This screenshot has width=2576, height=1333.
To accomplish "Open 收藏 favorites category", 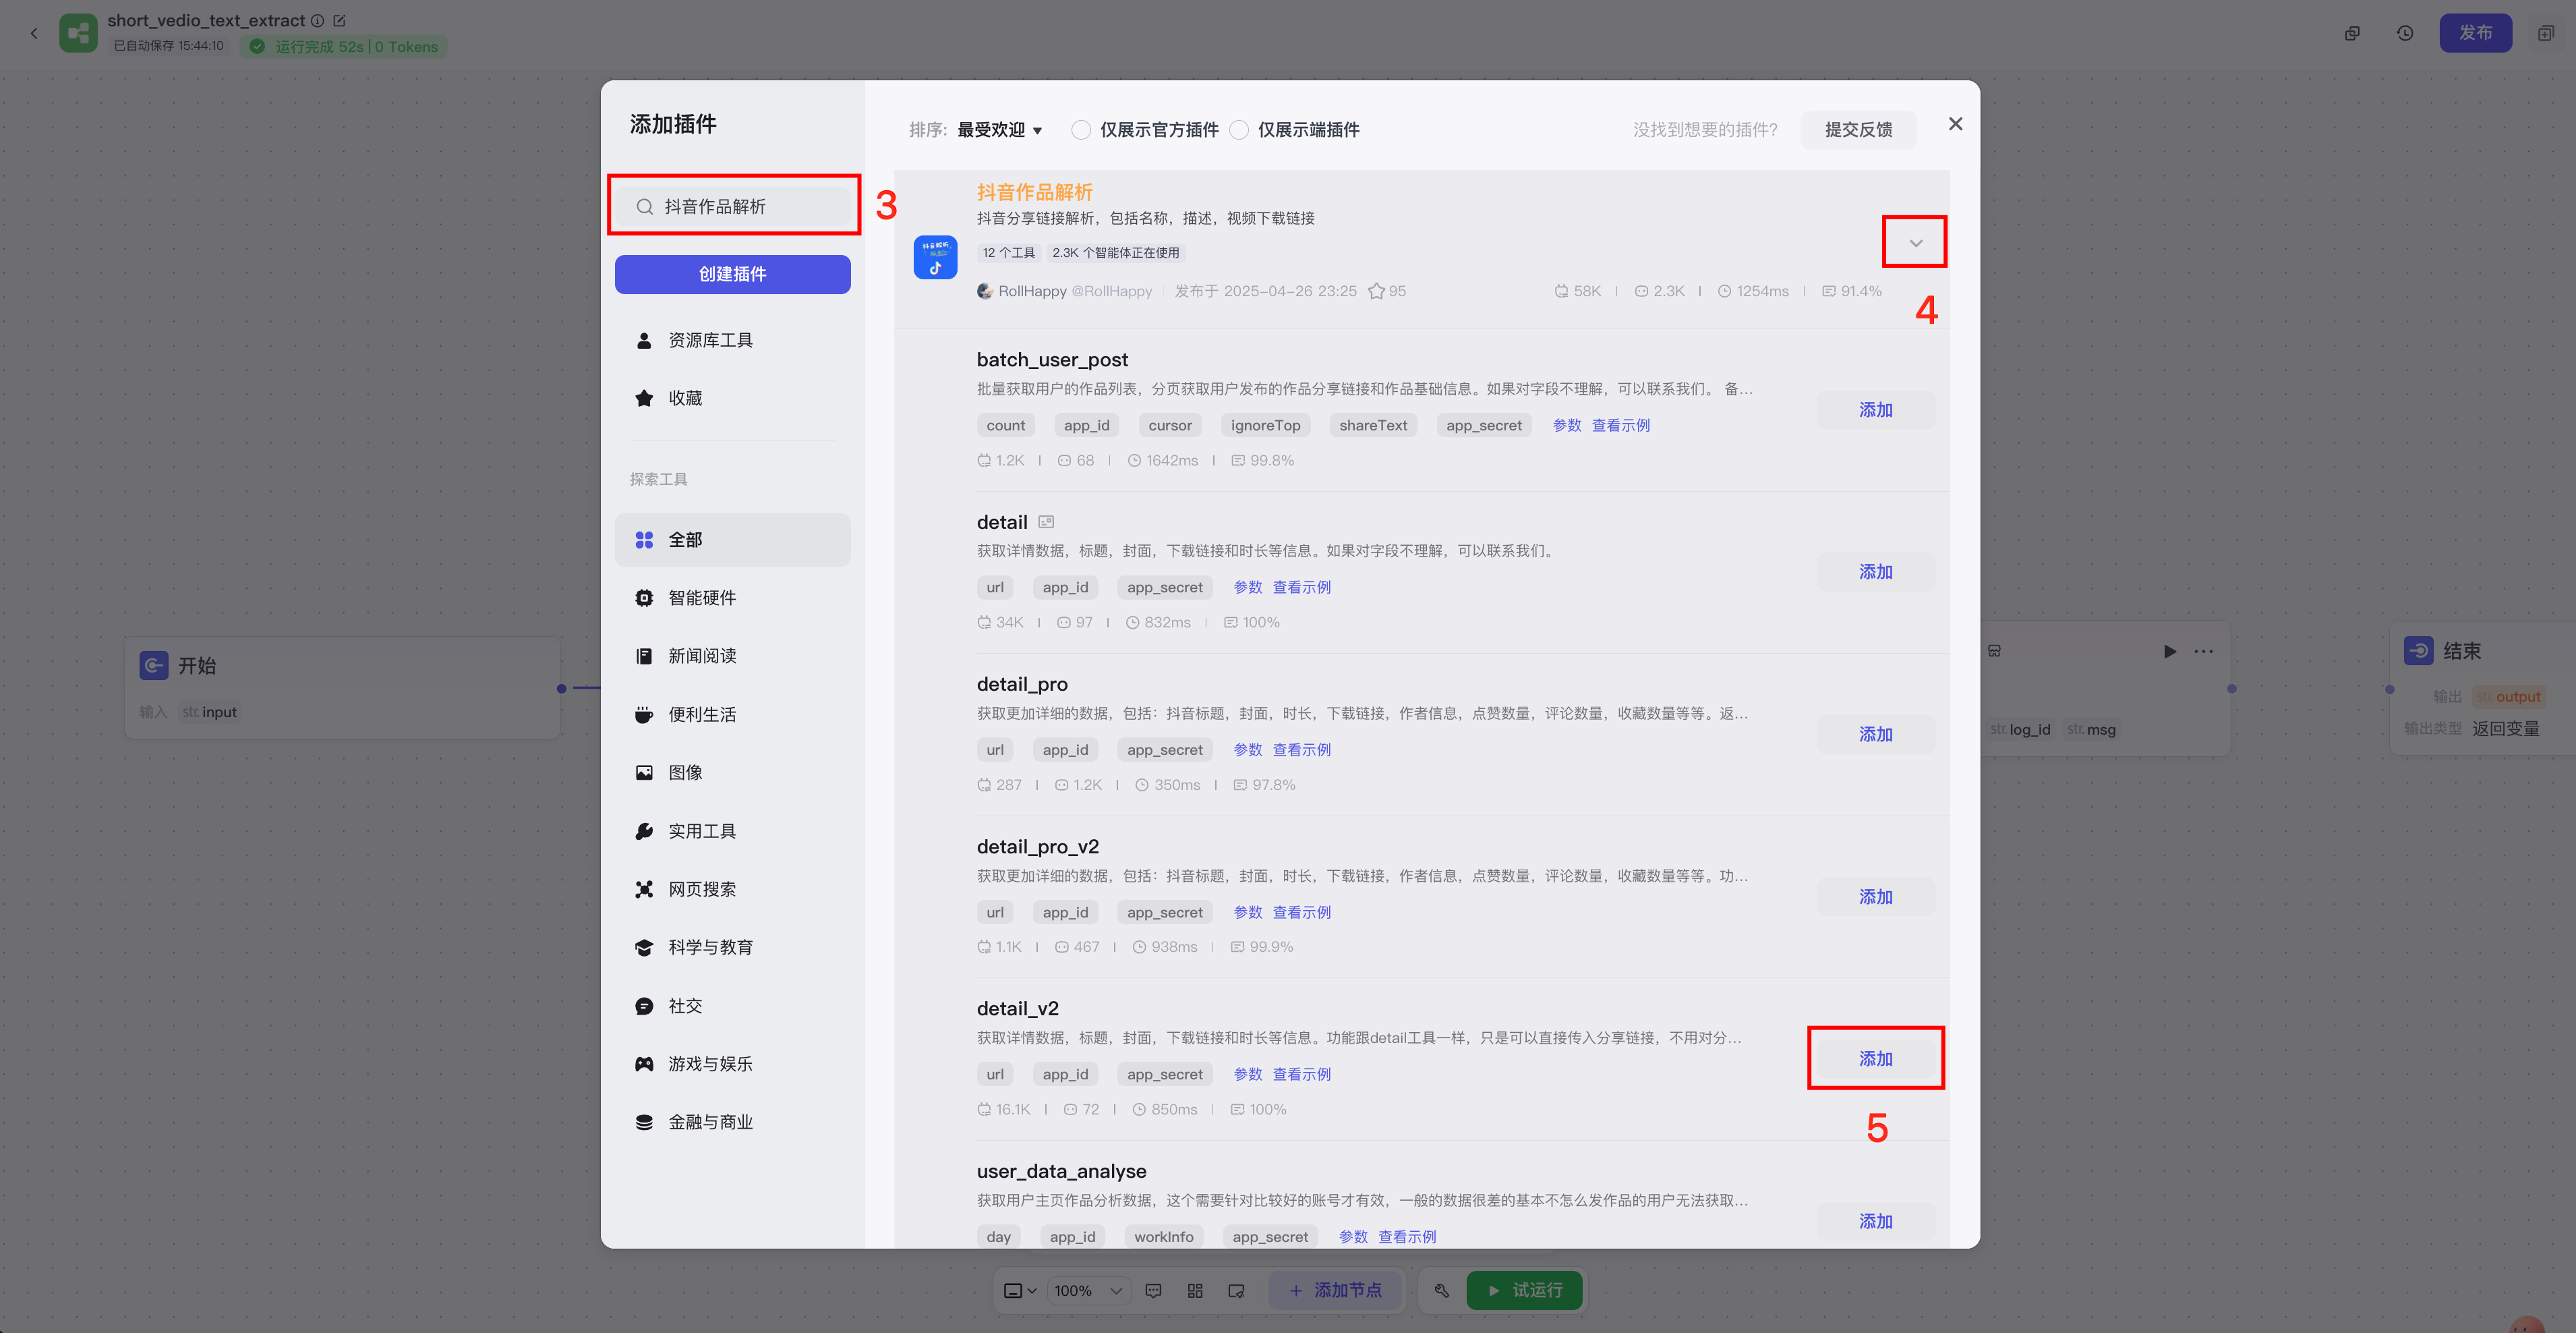I will coord(732,398).
